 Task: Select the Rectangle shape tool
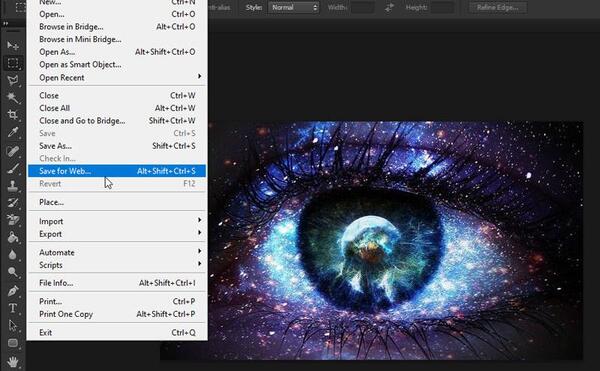13,343
